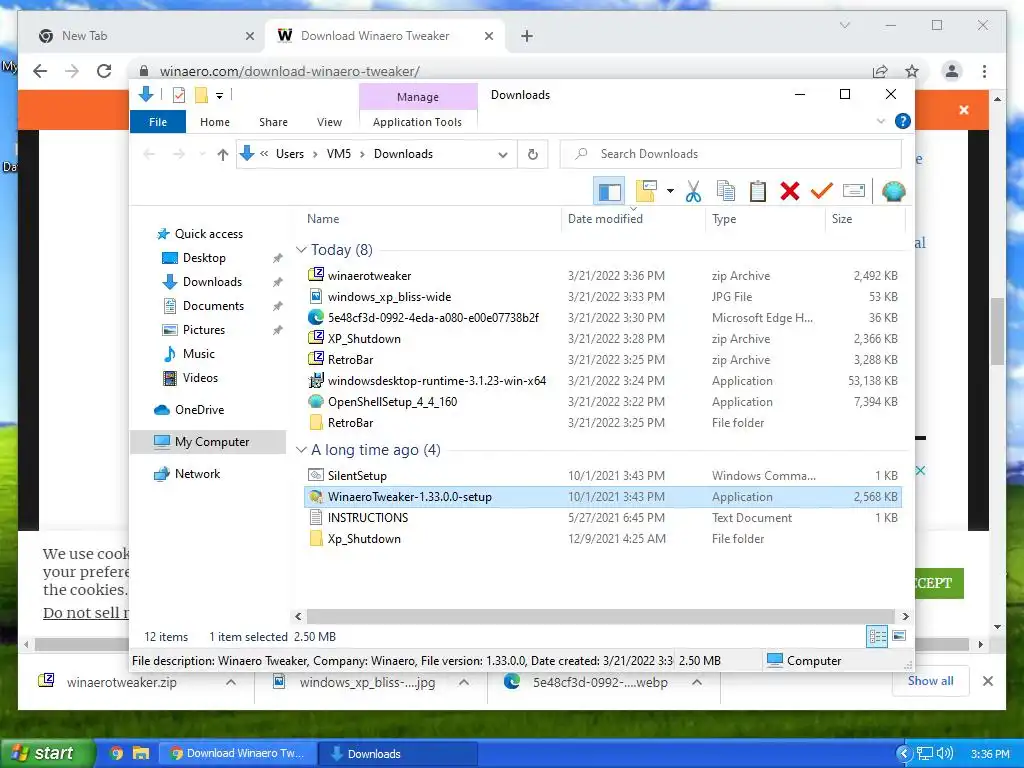Click the orange checkmark Properties icon

(x=822, y=191)
